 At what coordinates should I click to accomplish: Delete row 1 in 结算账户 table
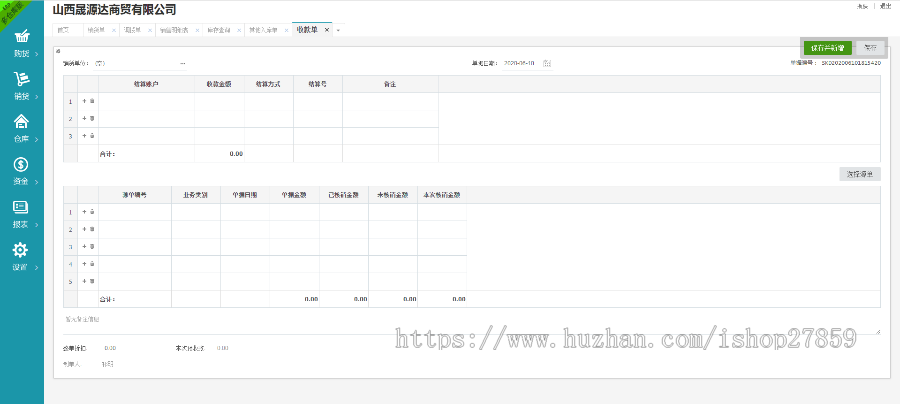tap(92, 101)
